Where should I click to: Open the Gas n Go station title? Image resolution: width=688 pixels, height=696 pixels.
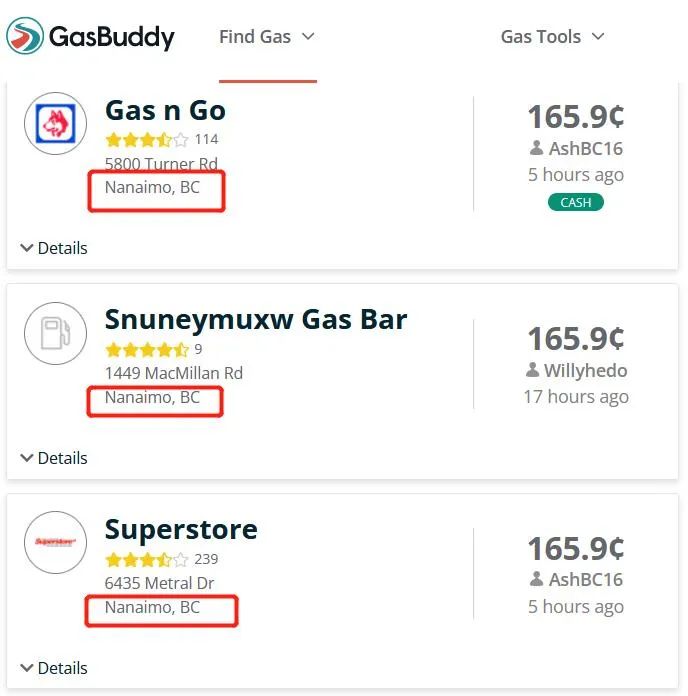point(165,111)
